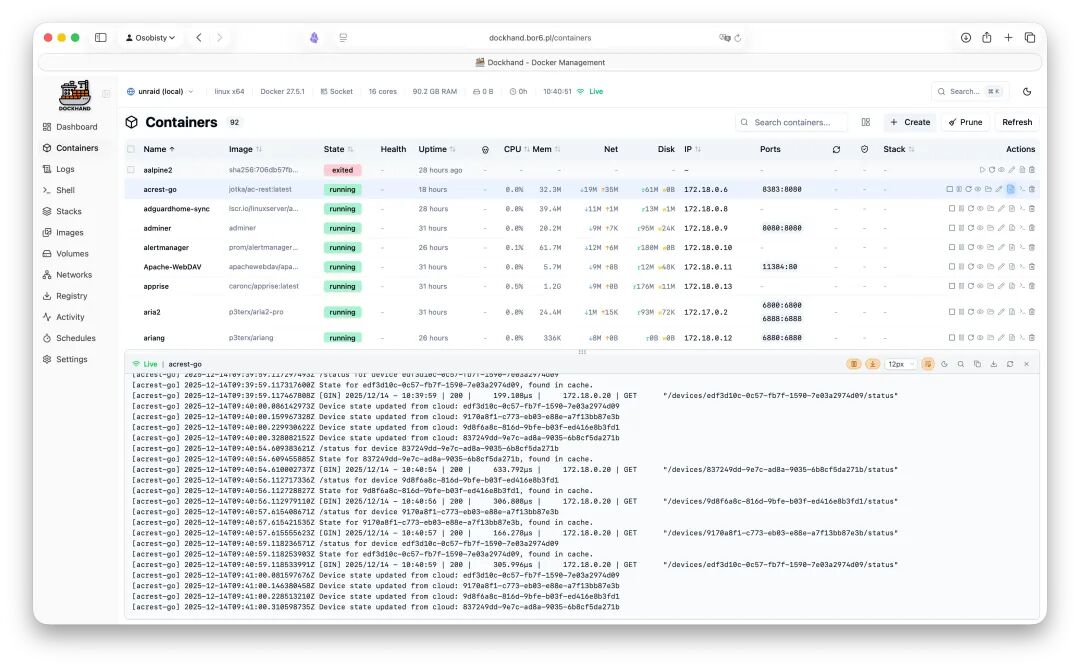Click the Refresh button
This screenshot has width=1080, height=668.
point(1017,122)
